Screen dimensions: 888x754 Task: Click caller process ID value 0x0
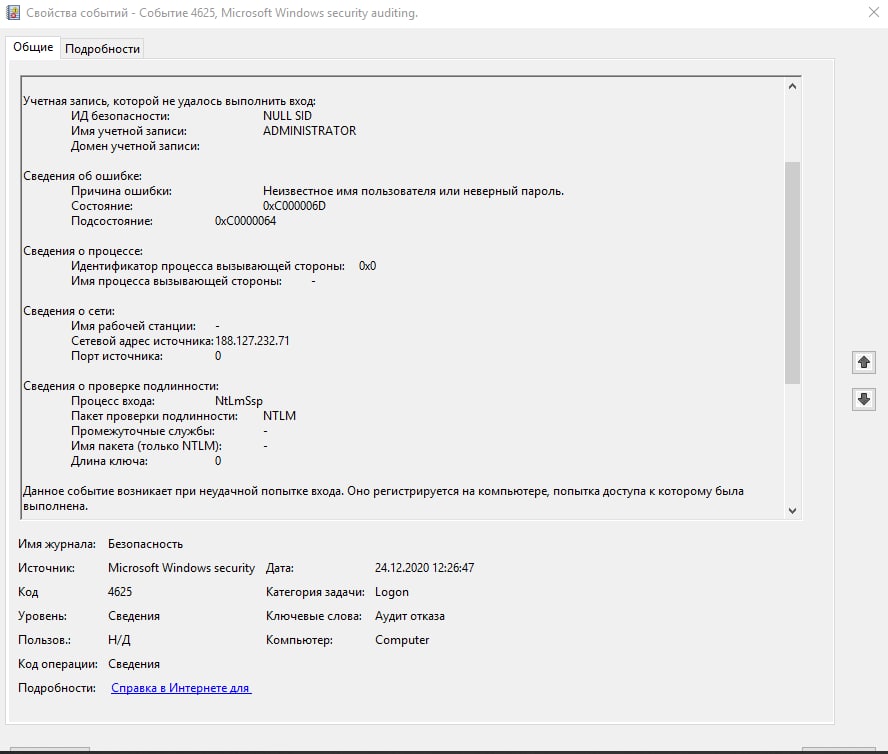coord(368,266)
